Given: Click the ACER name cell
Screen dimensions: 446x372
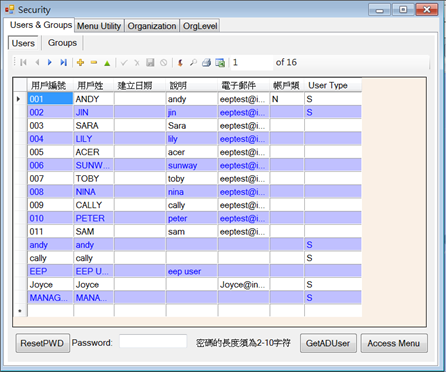Looking at the screenshot, I should 94,152.
